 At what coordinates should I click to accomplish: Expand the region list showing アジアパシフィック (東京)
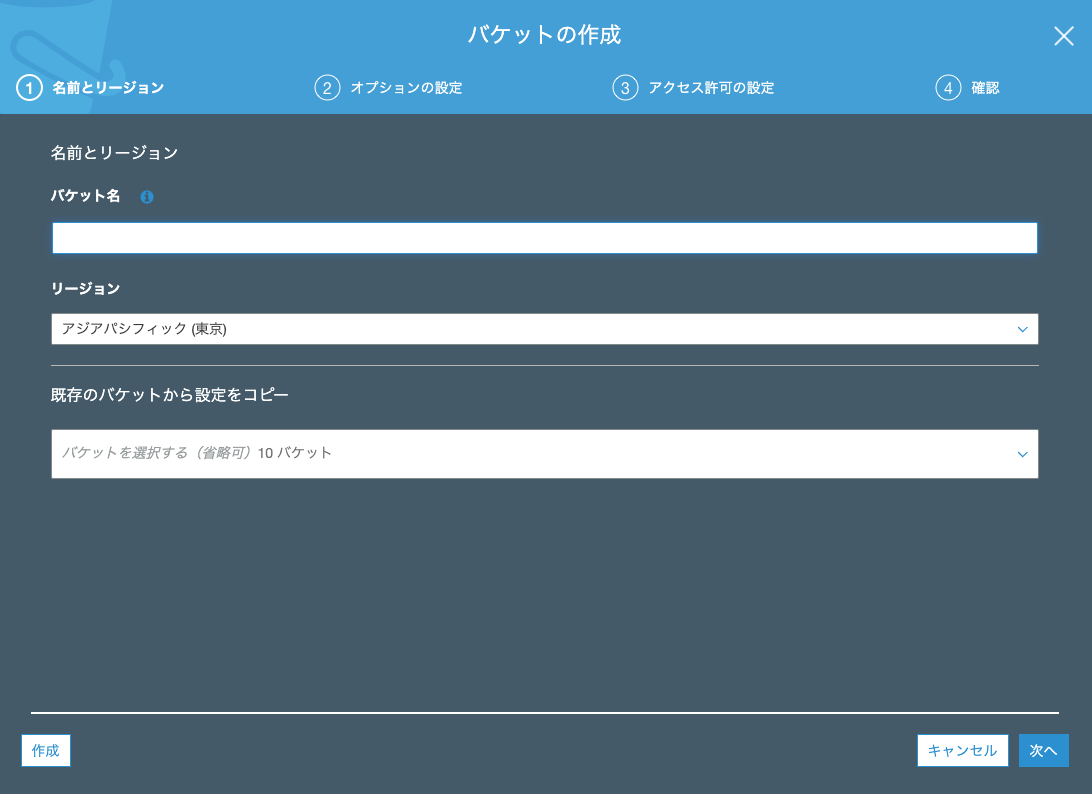point(544,329)
